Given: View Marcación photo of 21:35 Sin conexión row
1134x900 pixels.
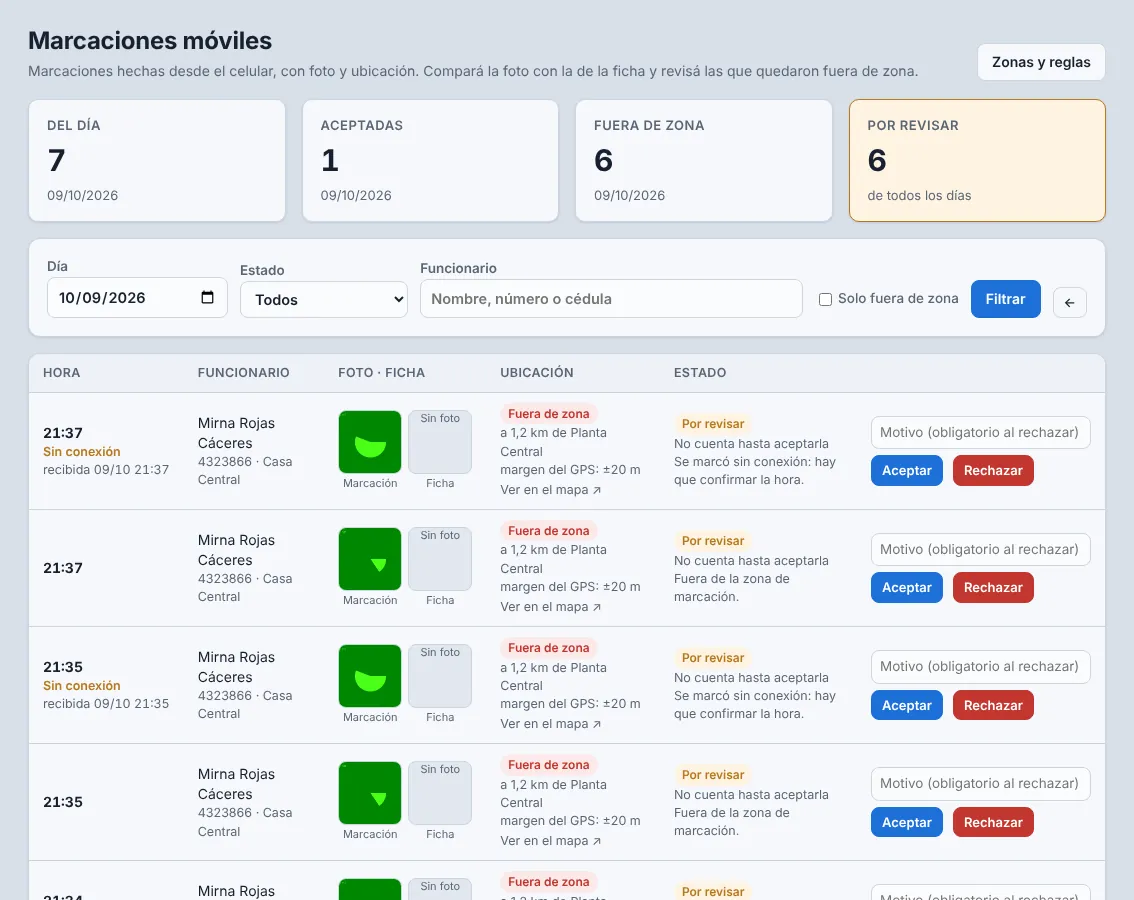Looking at the screenshot, I should tap(370, 676).
